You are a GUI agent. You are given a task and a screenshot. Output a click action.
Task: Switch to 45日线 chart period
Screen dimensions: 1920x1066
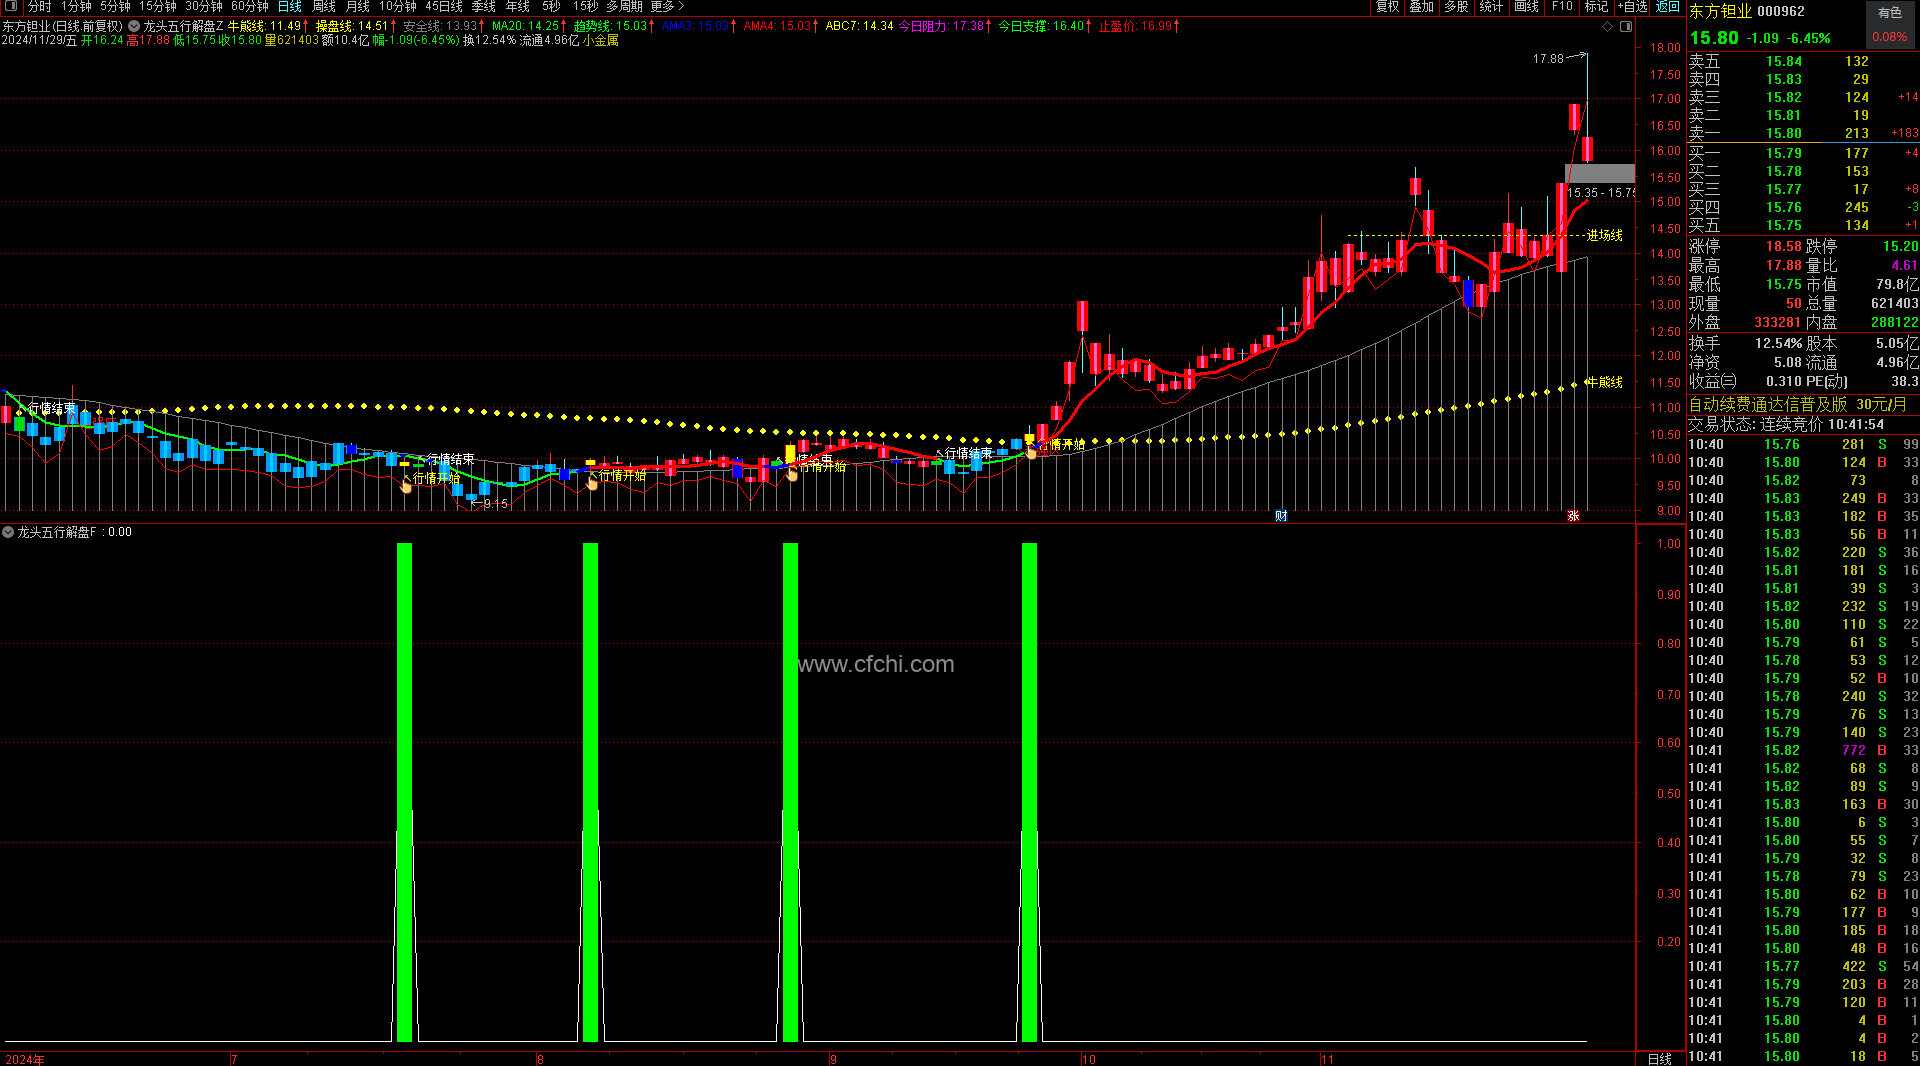[444, 7]
